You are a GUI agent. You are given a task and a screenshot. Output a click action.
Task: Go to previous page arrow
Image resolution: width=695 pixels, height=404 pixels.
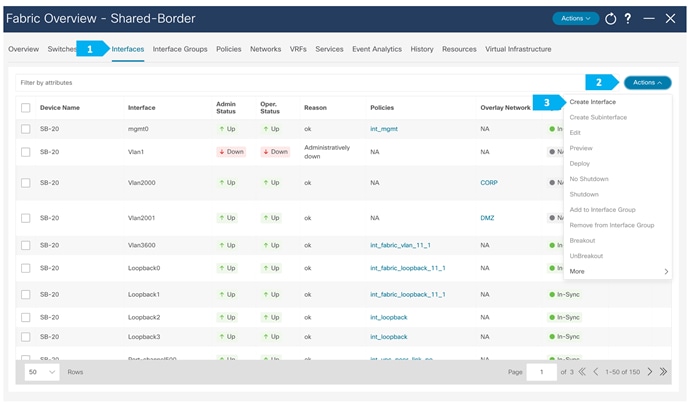coord(596,372)
